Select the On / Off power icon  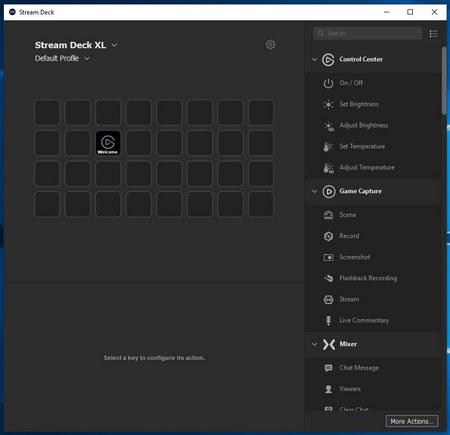pyautogui.click(x=328, y=83)
